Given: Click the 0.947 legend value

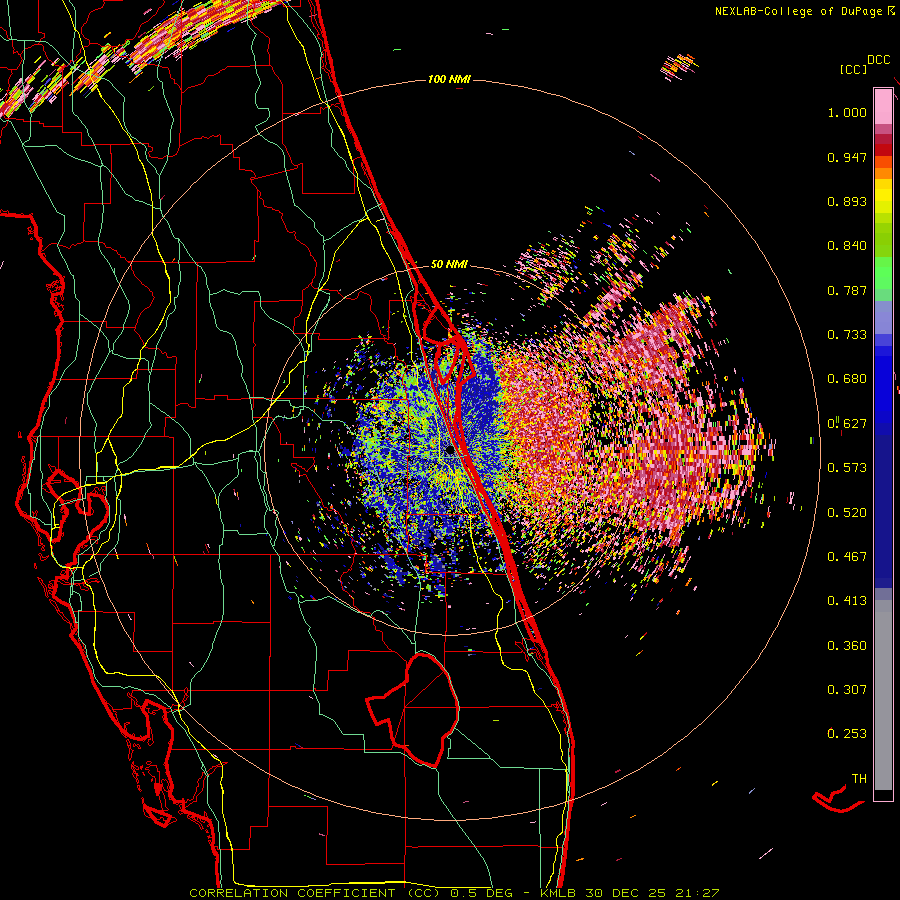Looking at the screenshot, I should point(847,158).
